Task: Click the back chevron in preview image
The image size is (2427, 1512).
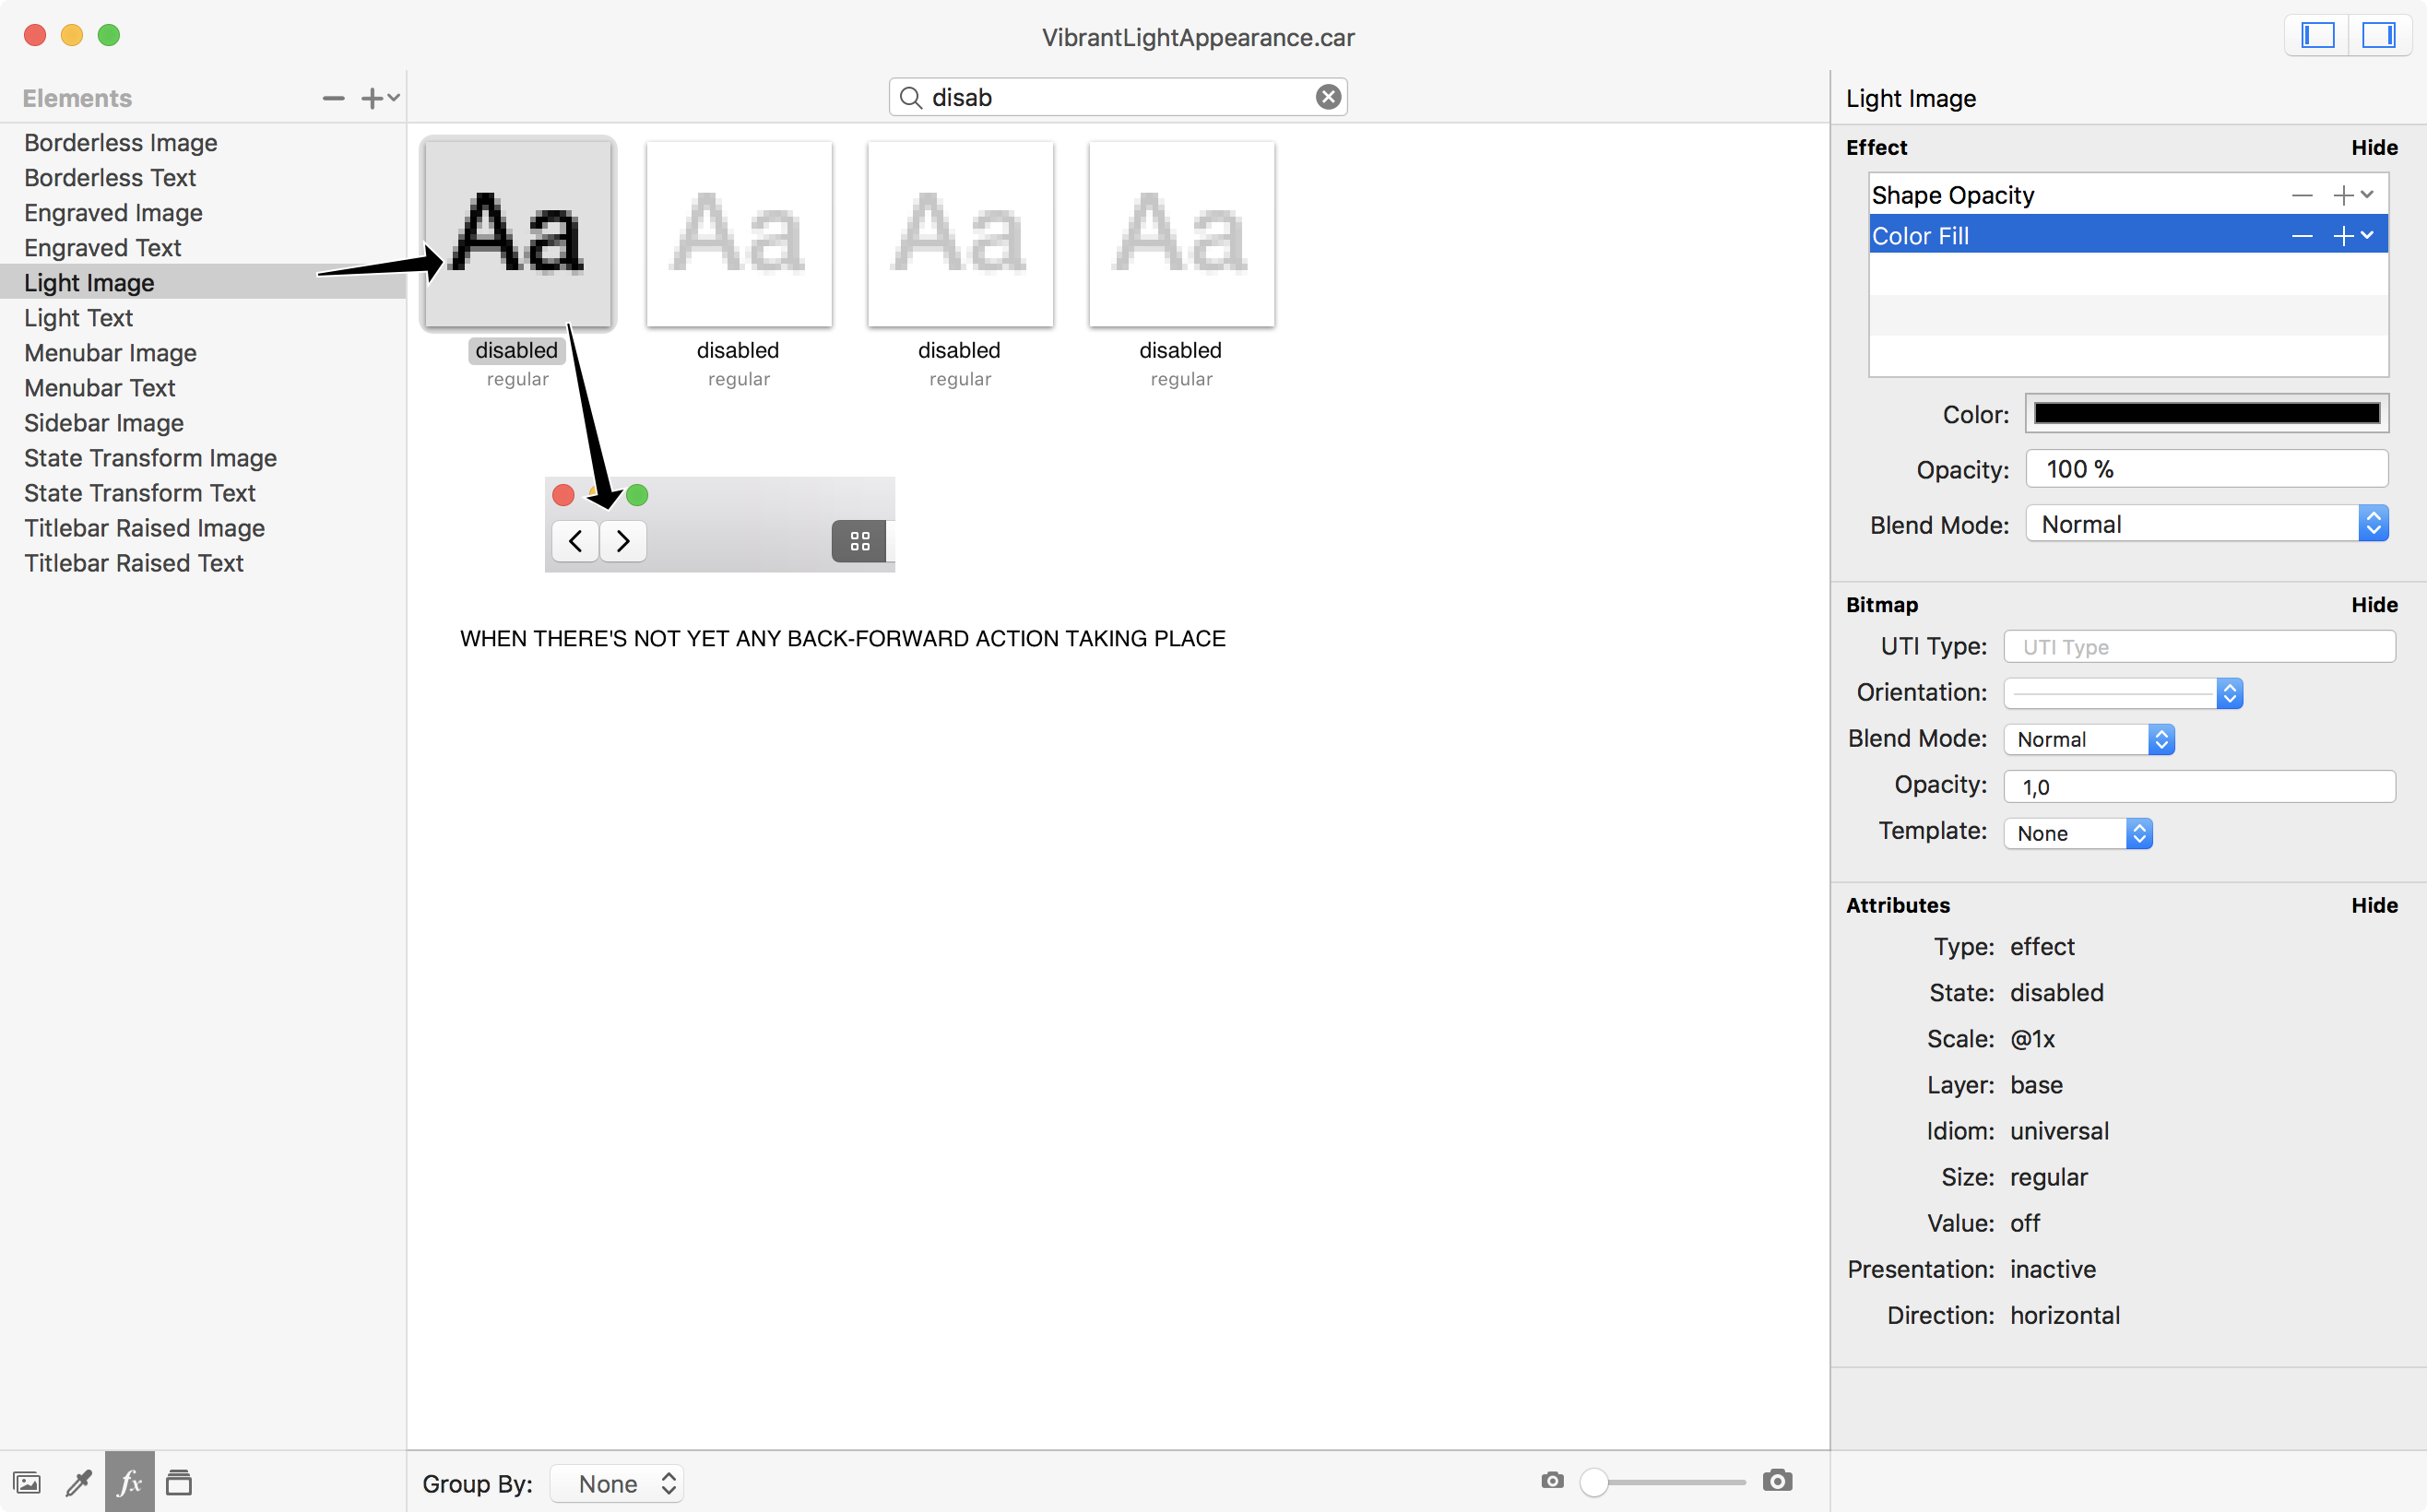Action: 575,541
